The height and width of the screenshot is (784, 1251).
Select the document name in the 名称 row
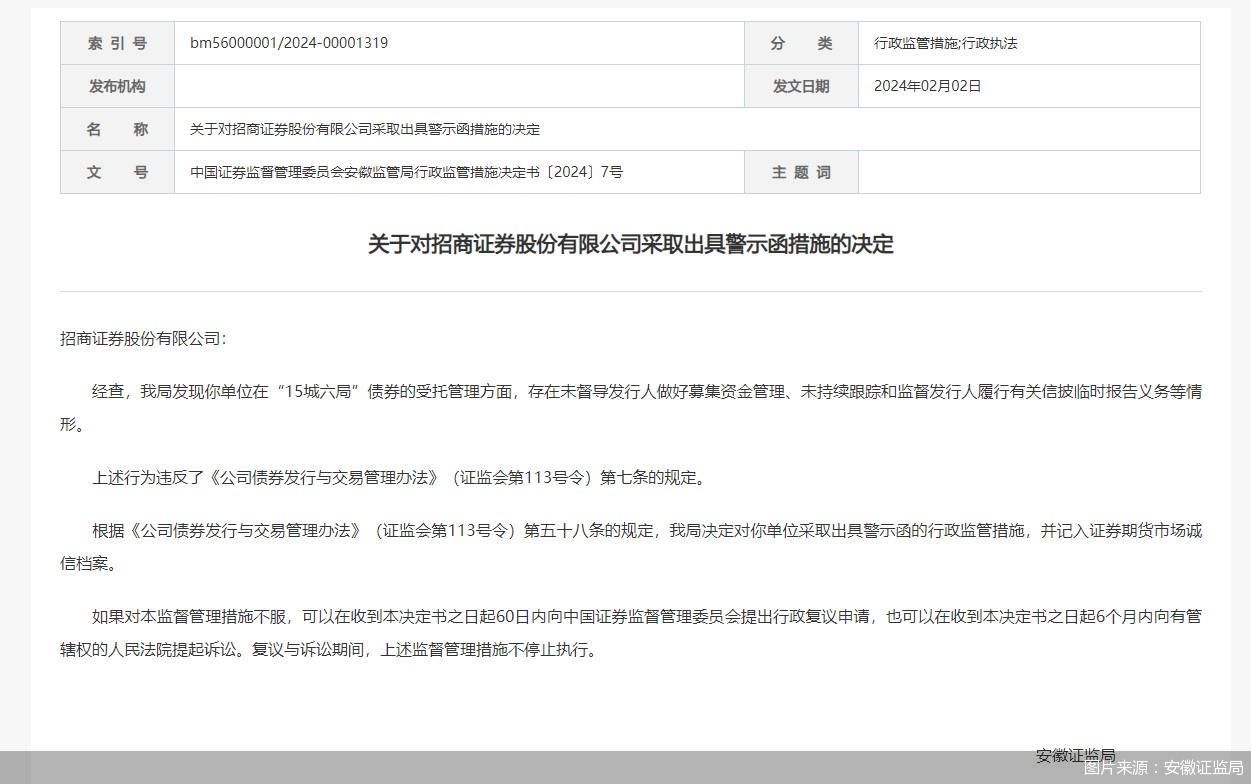pyautogui.click(x=365, y=129)
